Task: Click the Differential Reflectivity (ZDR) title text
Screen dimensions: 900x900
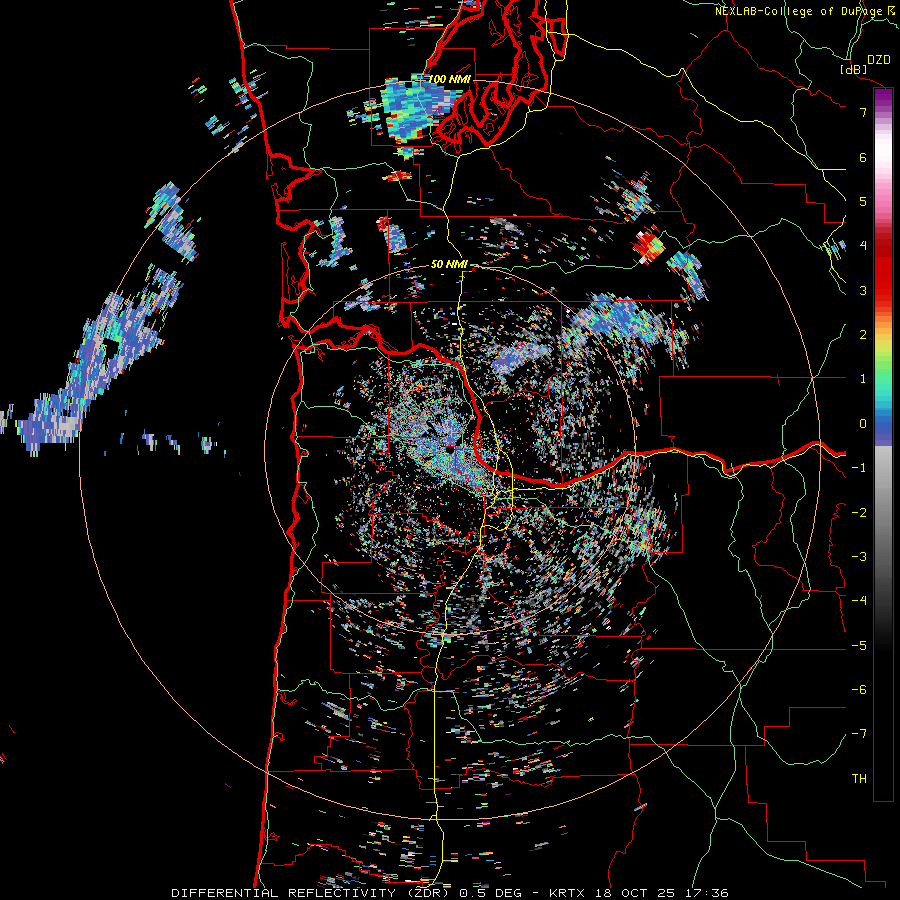Action: coord(310,893)
